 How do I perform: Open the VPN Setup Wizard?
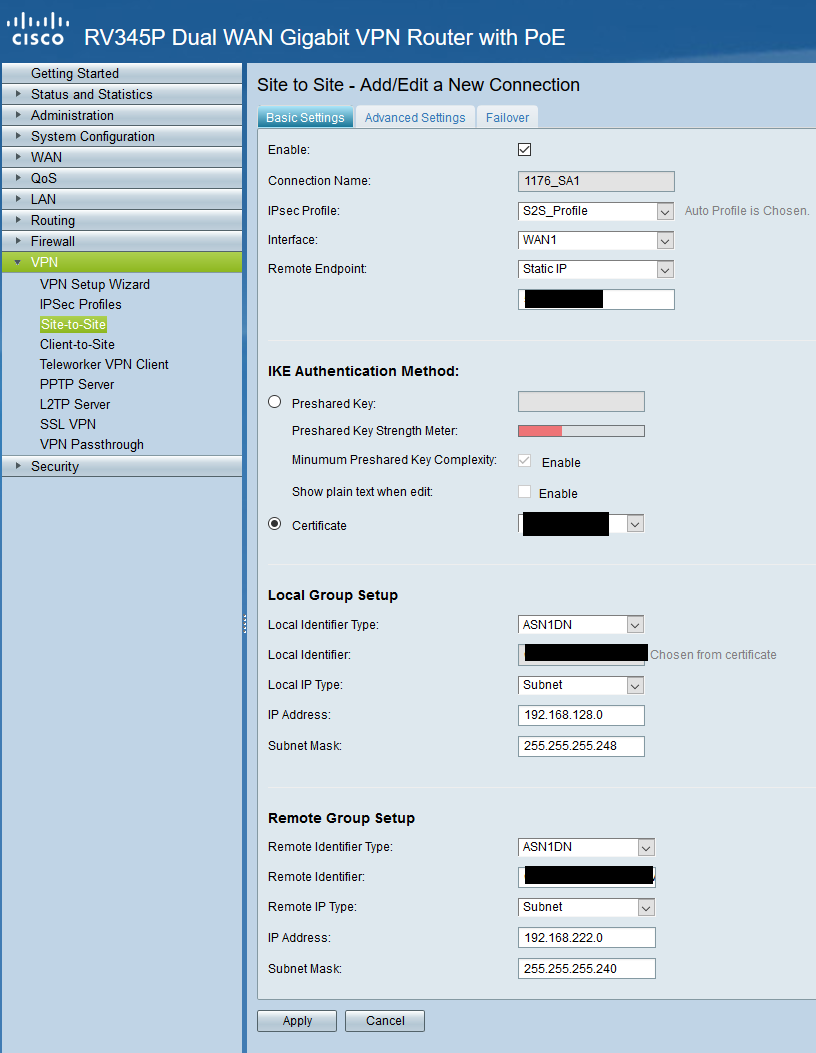click(x=94, y=284)
